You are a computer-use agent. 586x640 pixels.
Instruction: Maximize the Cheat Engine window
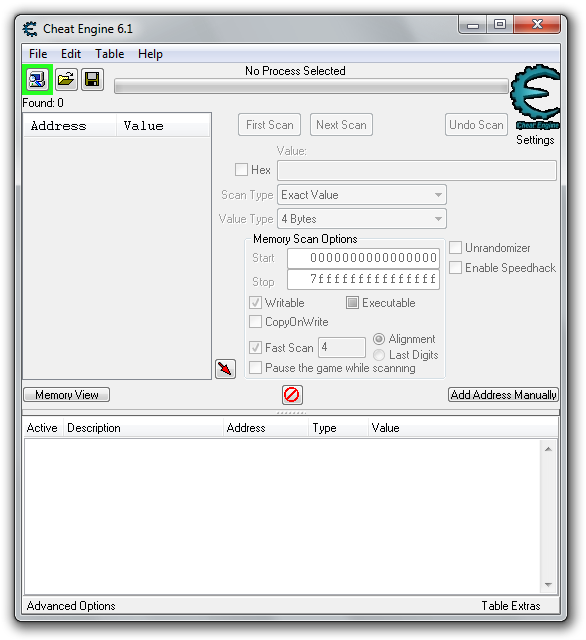pos(500,25)
